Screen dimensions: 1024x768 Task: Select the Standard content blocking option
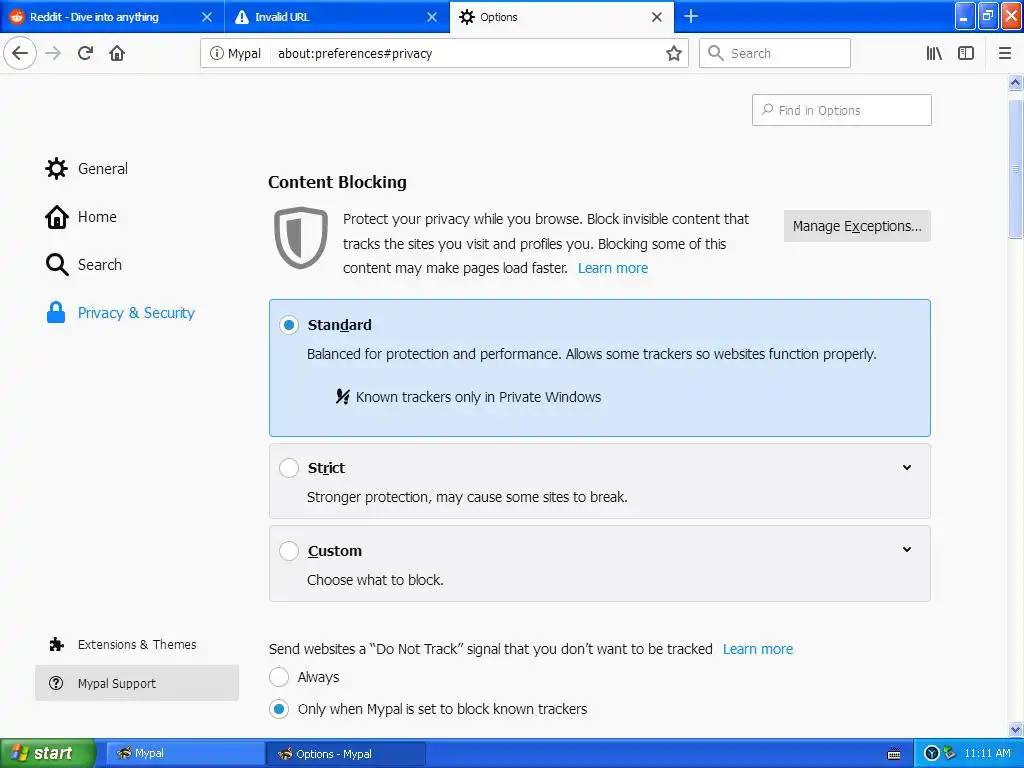tap(289, 325)
